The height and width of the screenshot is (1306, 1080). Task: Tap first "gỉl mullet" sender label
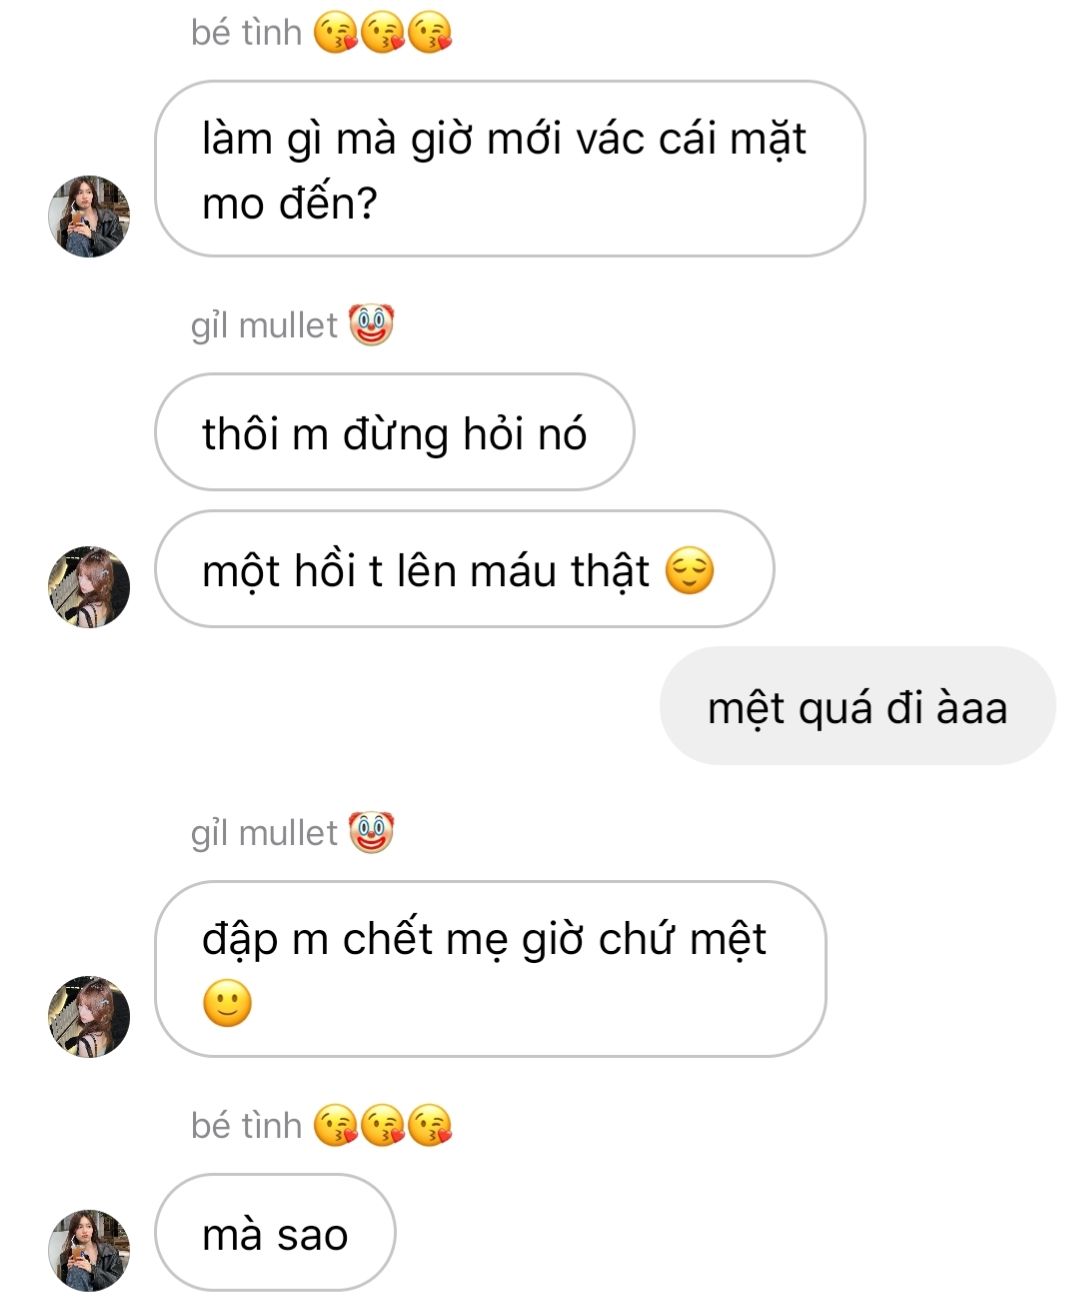tap(264, 325)
